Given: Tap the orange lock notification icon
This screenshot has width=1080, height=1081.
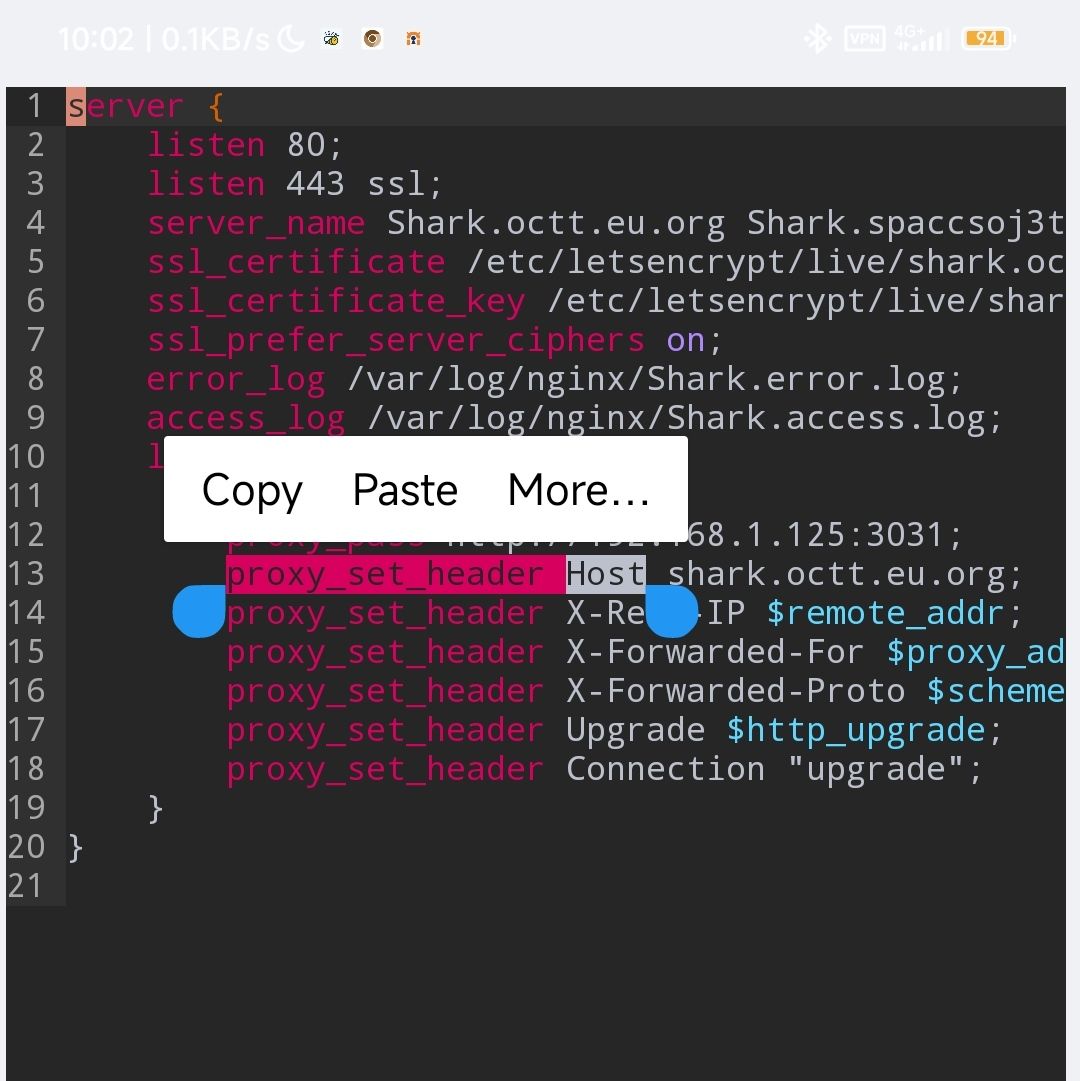Looking at the screenshot, I should click(412, 38).
